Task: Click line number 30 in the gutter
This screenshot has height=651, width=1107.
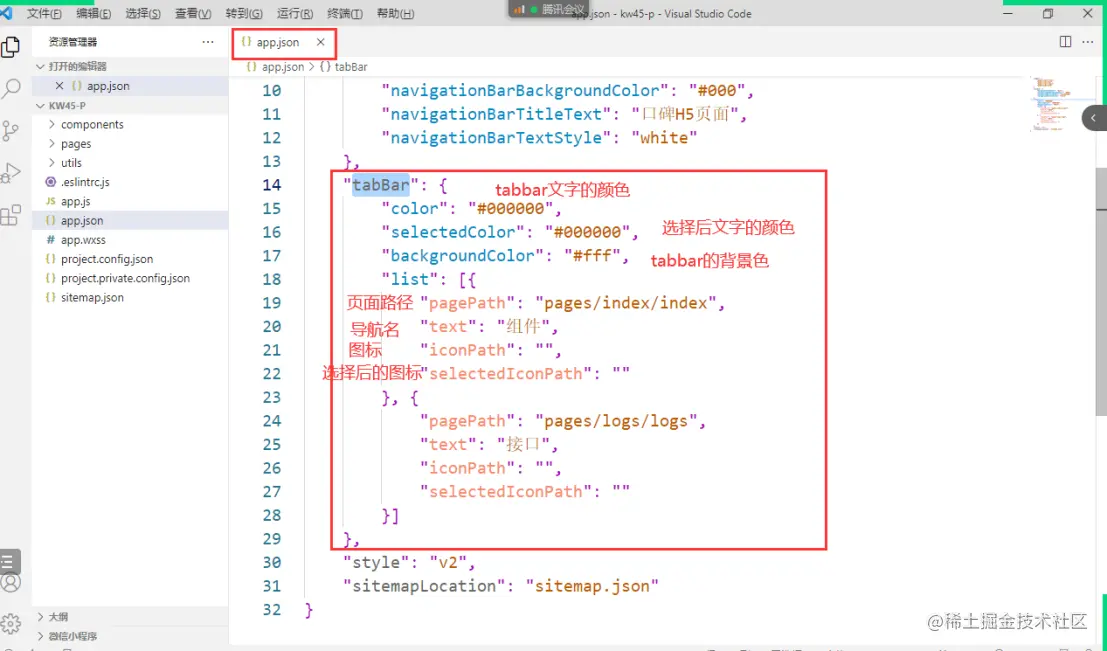Action: coord(271,563)
